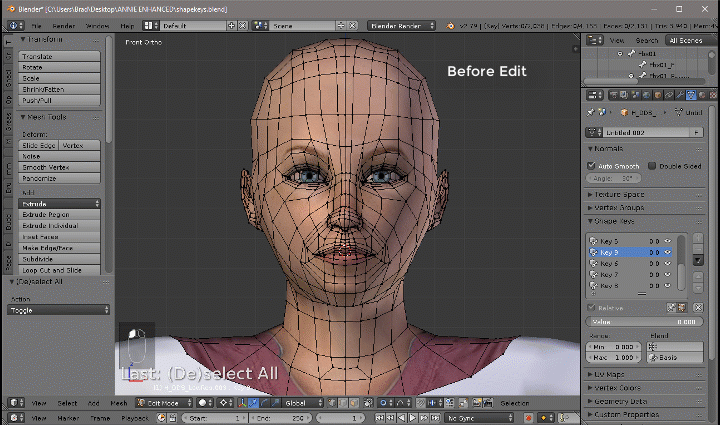720x425 pixels.
Task: Clear shape key weights with X icon
Action: [696, 307]
